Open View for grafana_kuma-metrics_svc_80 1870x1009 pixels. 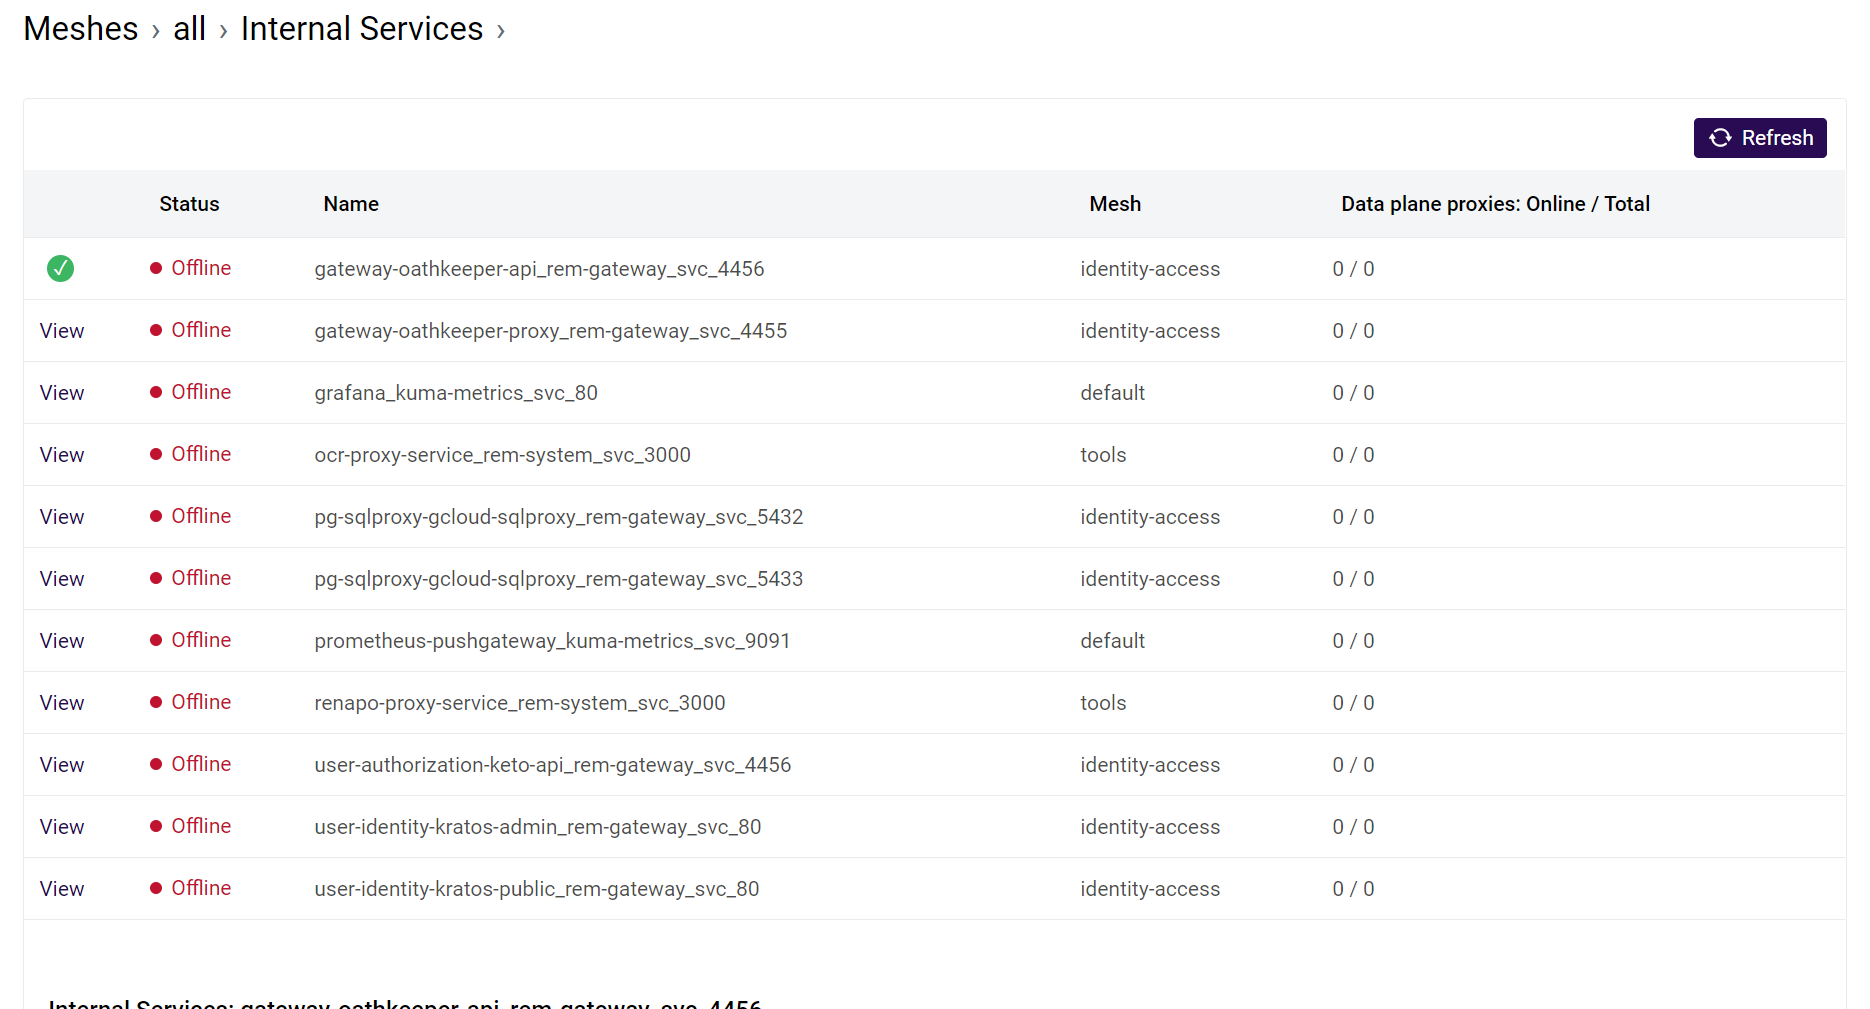click(61, 392)
